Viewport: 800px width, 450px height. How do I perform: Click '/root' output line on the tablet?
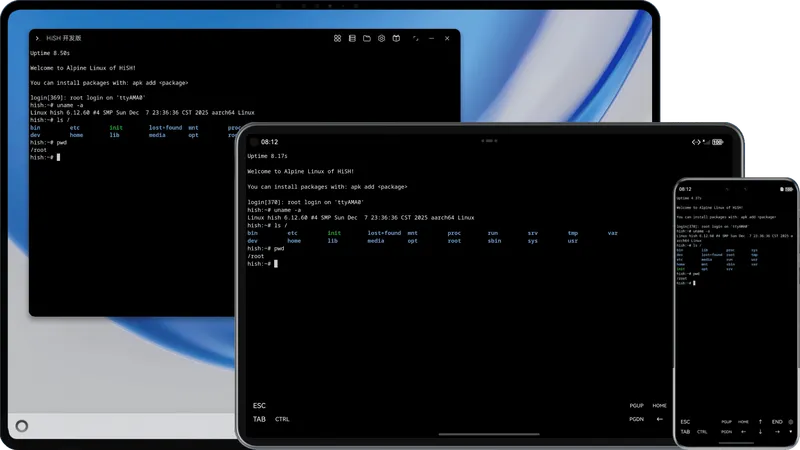(256, 256)
